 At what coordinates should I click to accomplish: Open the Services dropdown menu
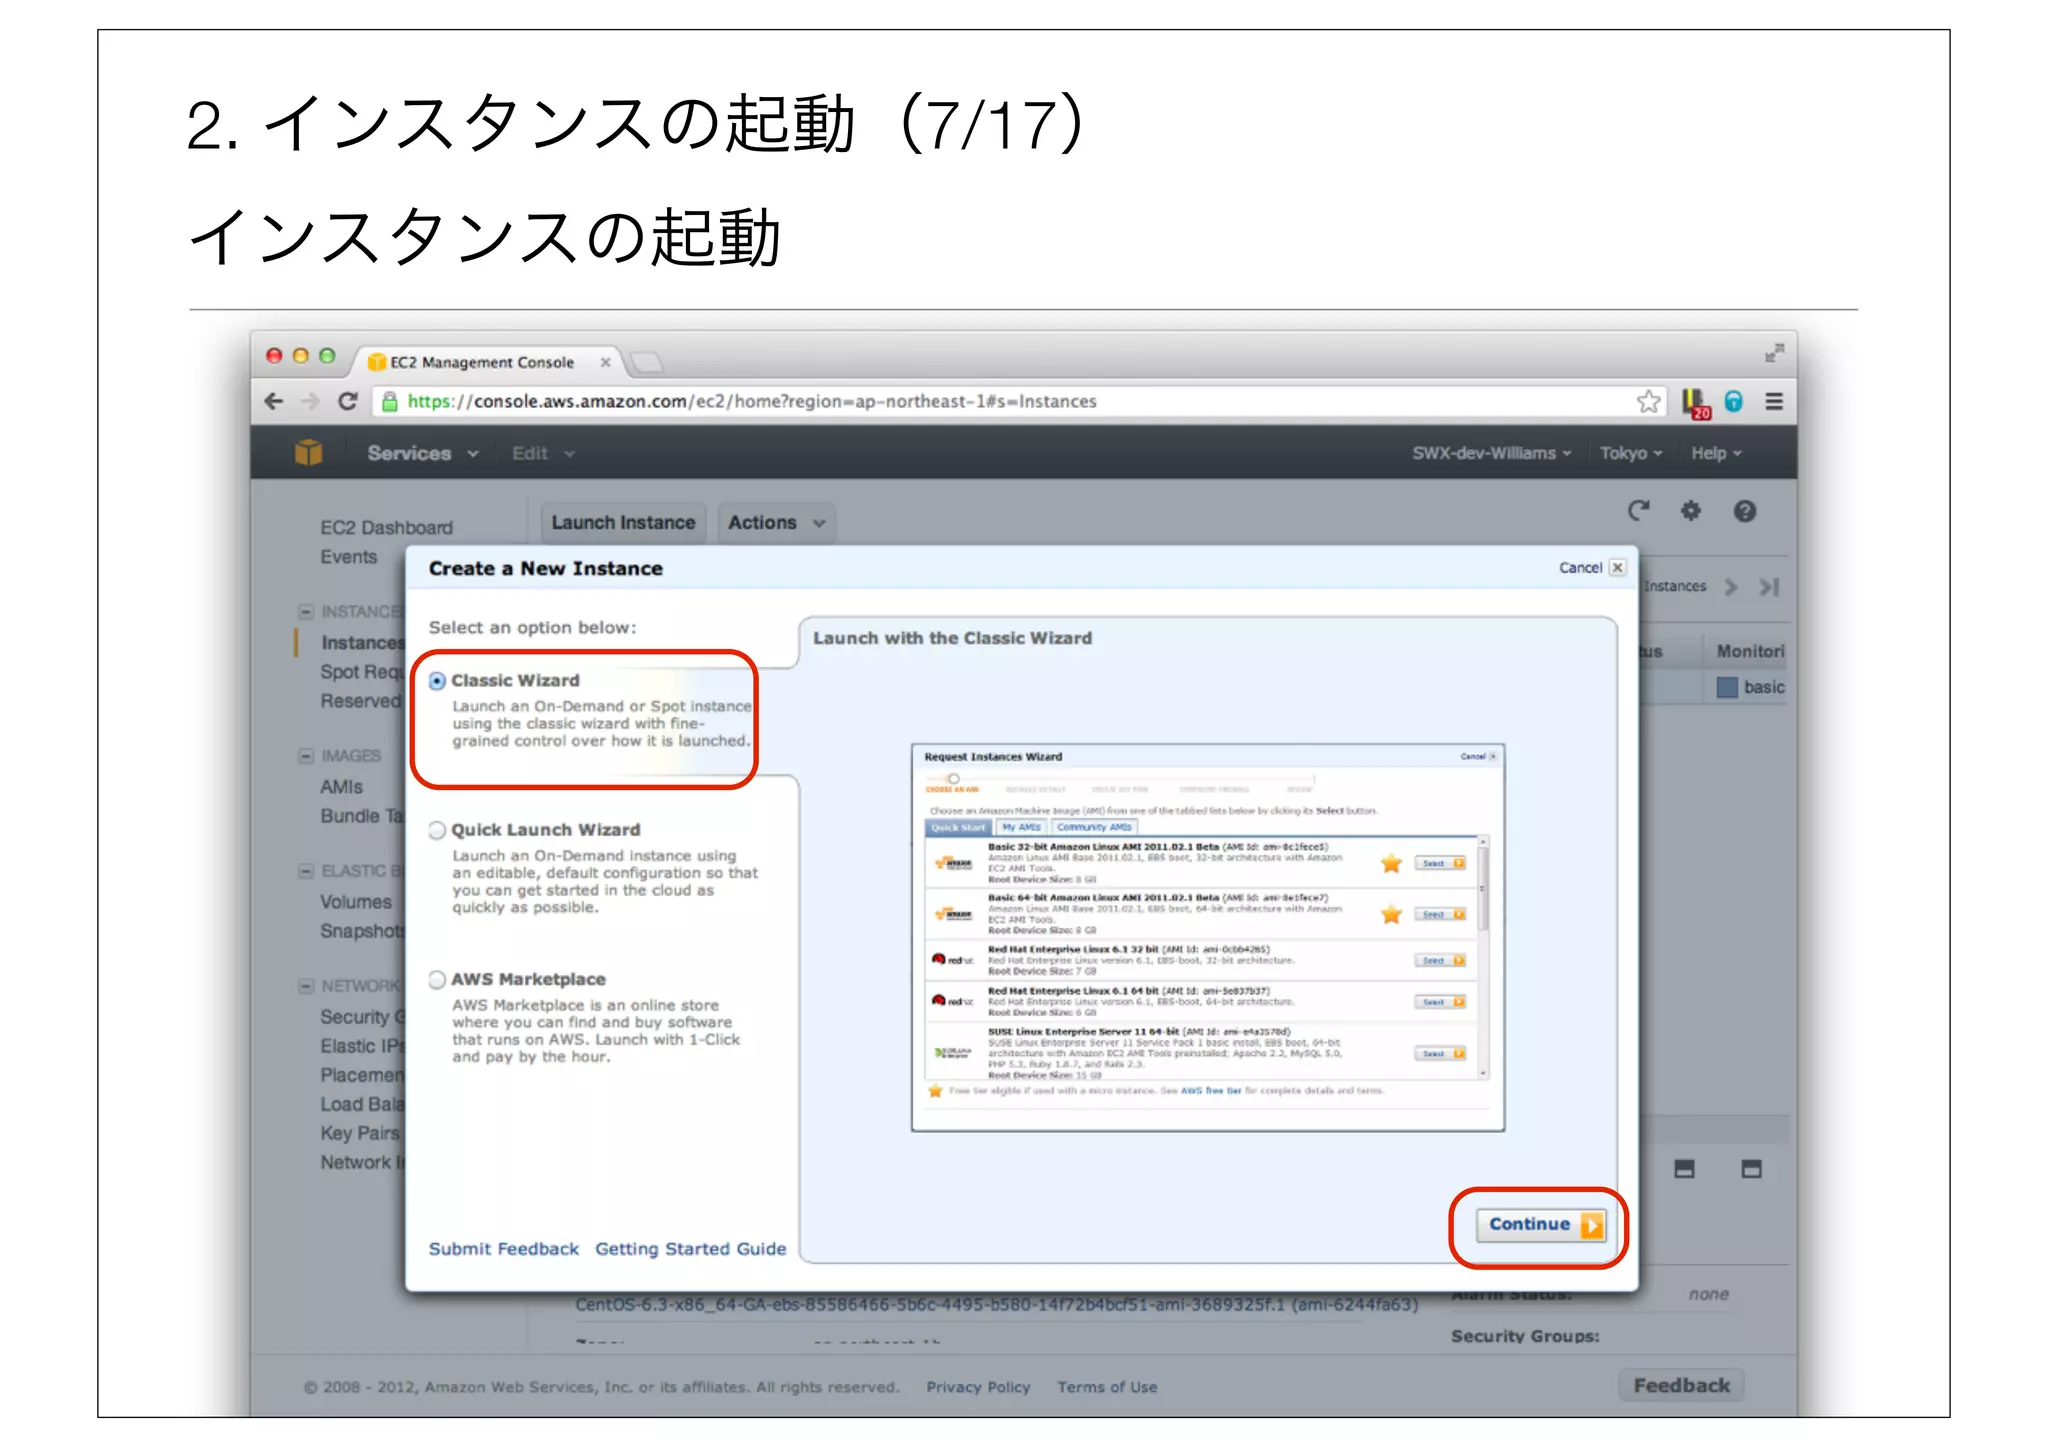421,454
